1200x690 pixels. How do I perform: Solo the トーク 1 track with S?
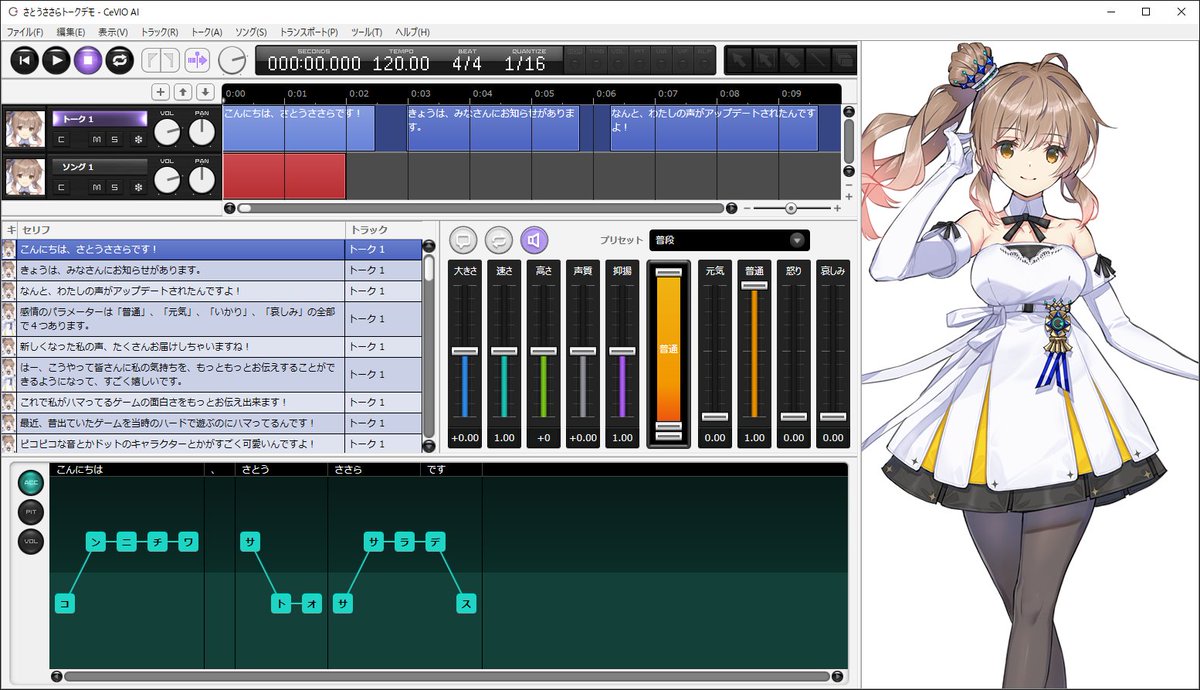115,140
